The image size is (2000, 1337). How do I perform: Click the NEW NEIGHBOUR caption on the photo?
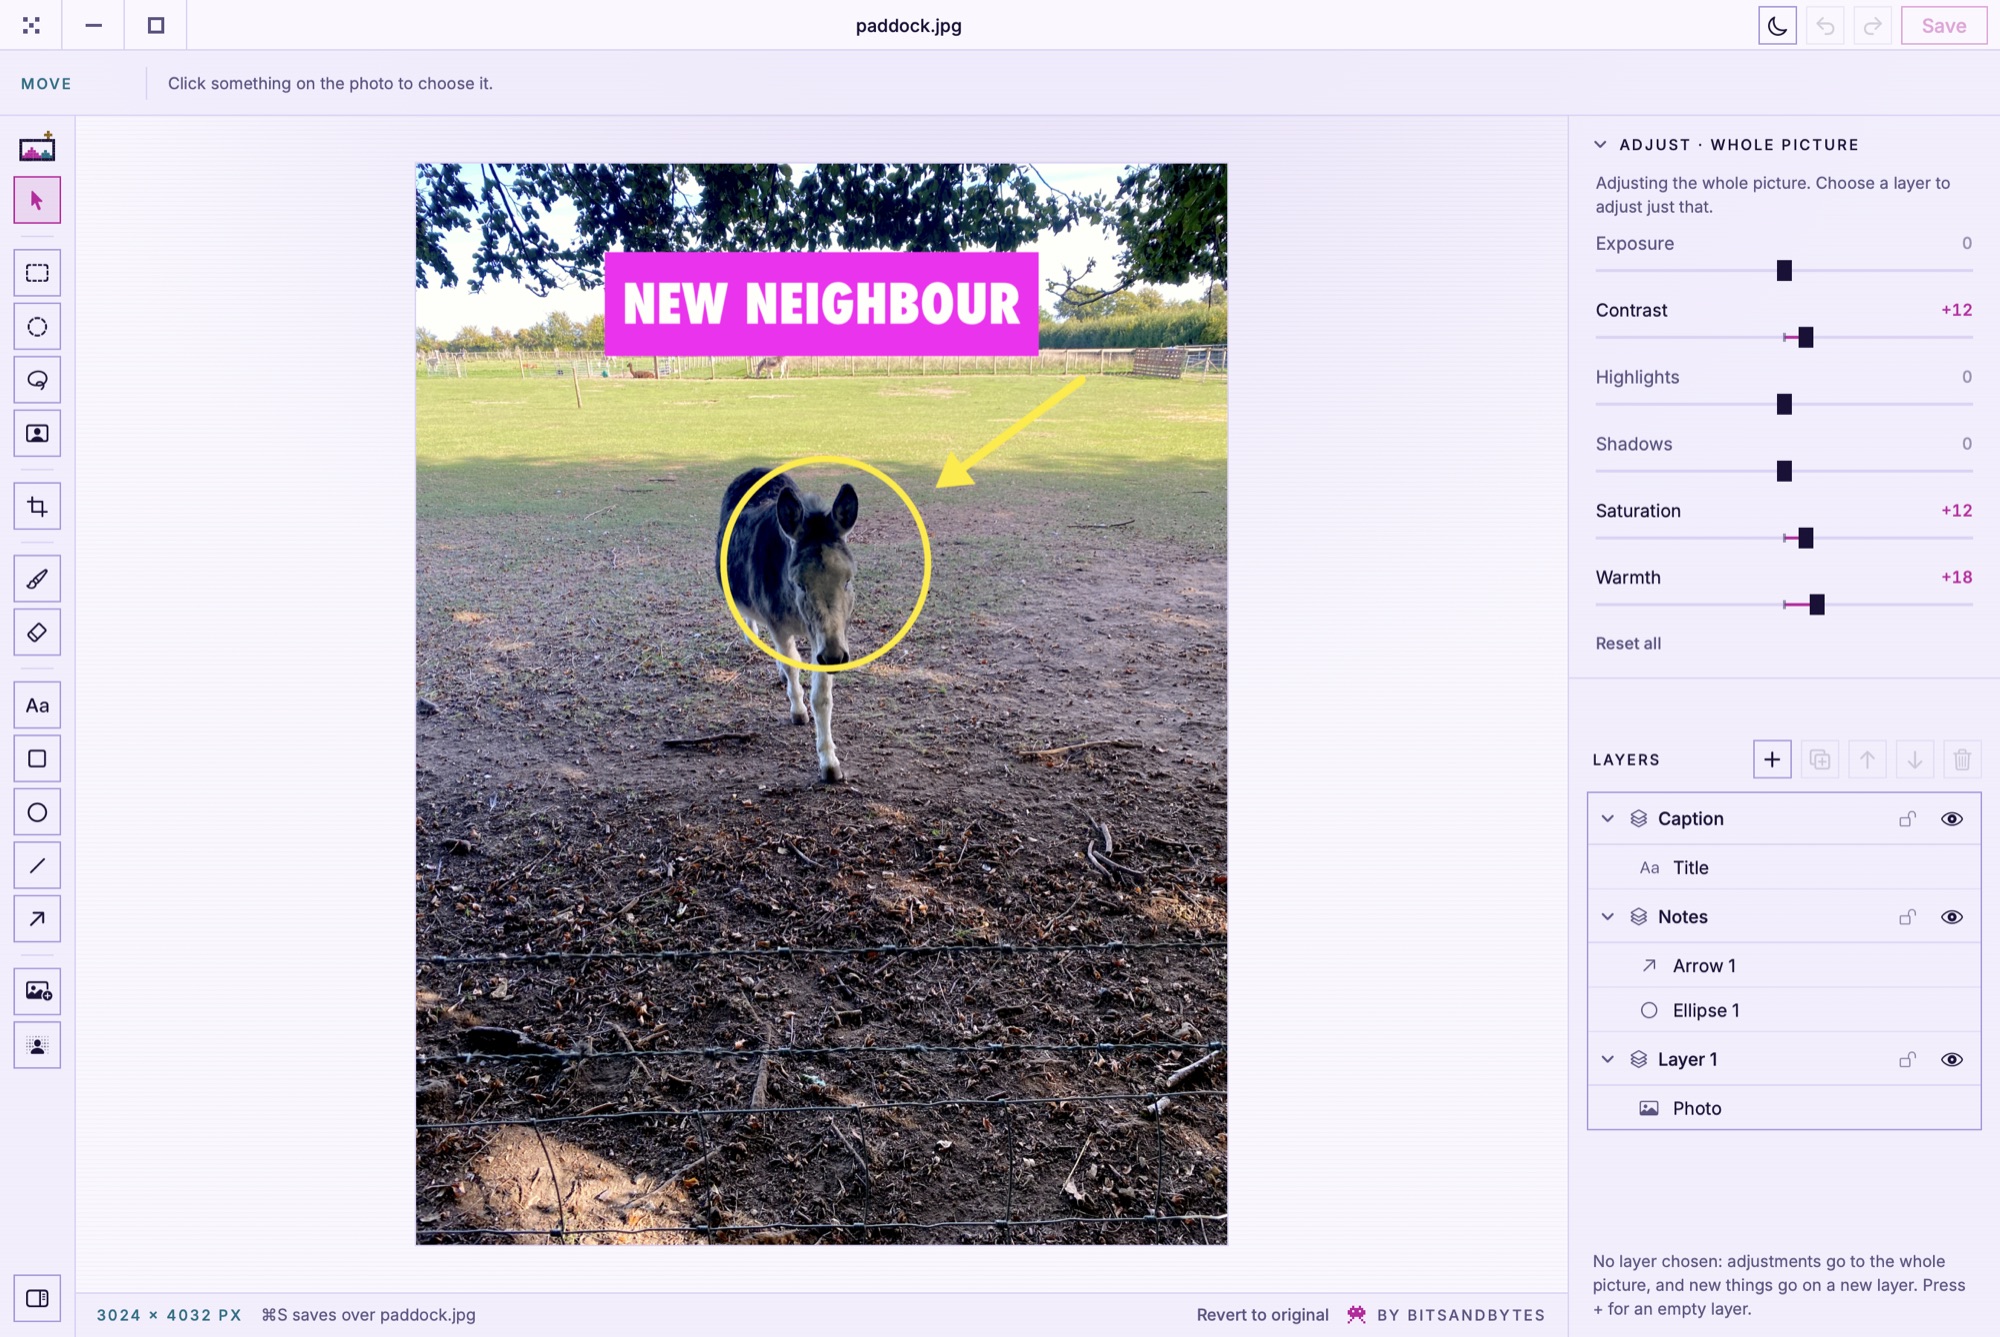point(821,304)
